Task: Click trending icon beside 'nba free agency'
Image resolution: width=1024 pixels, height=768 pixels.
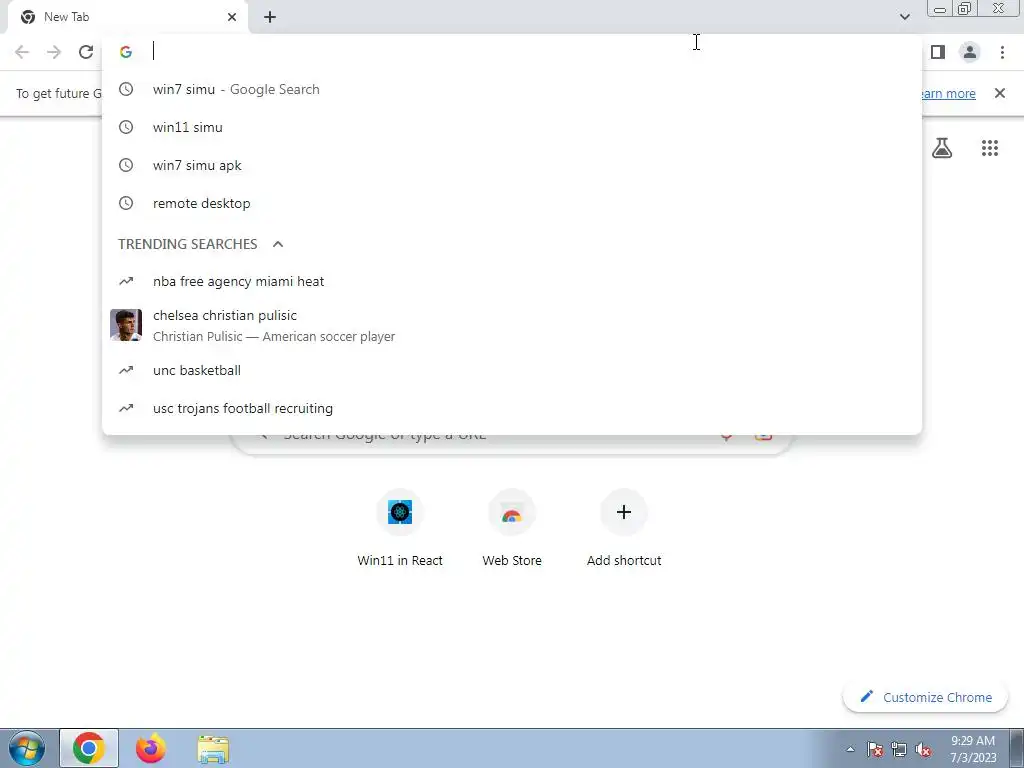Action: (126, 281)
